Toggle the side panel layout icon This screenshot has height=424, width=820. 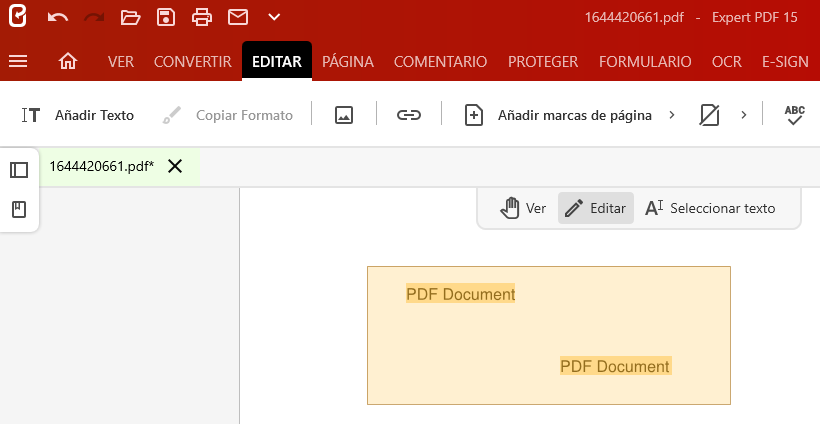tap(19, 170)
